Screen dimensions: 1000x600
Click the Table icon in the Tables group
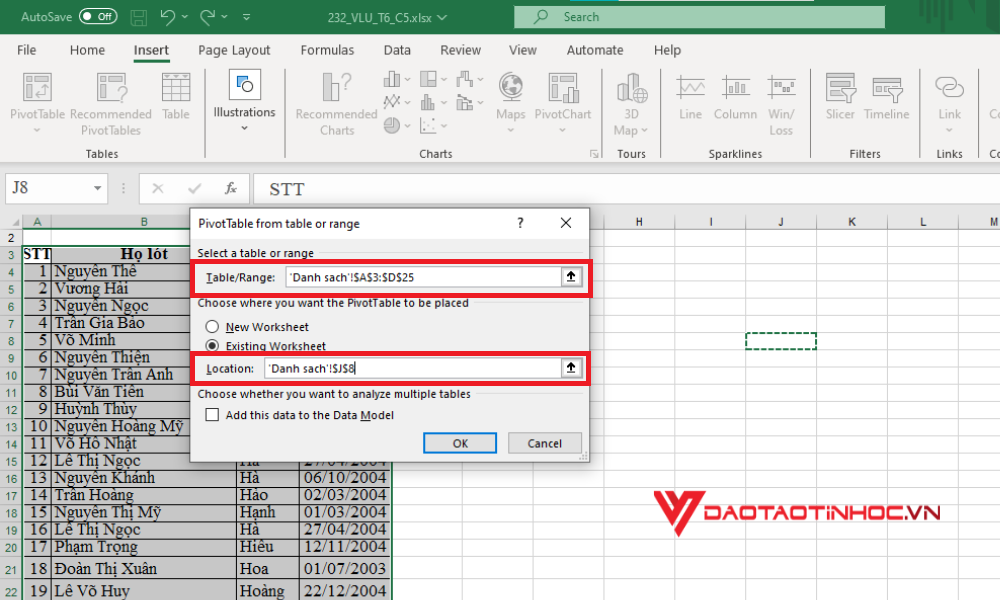(176, 90)
